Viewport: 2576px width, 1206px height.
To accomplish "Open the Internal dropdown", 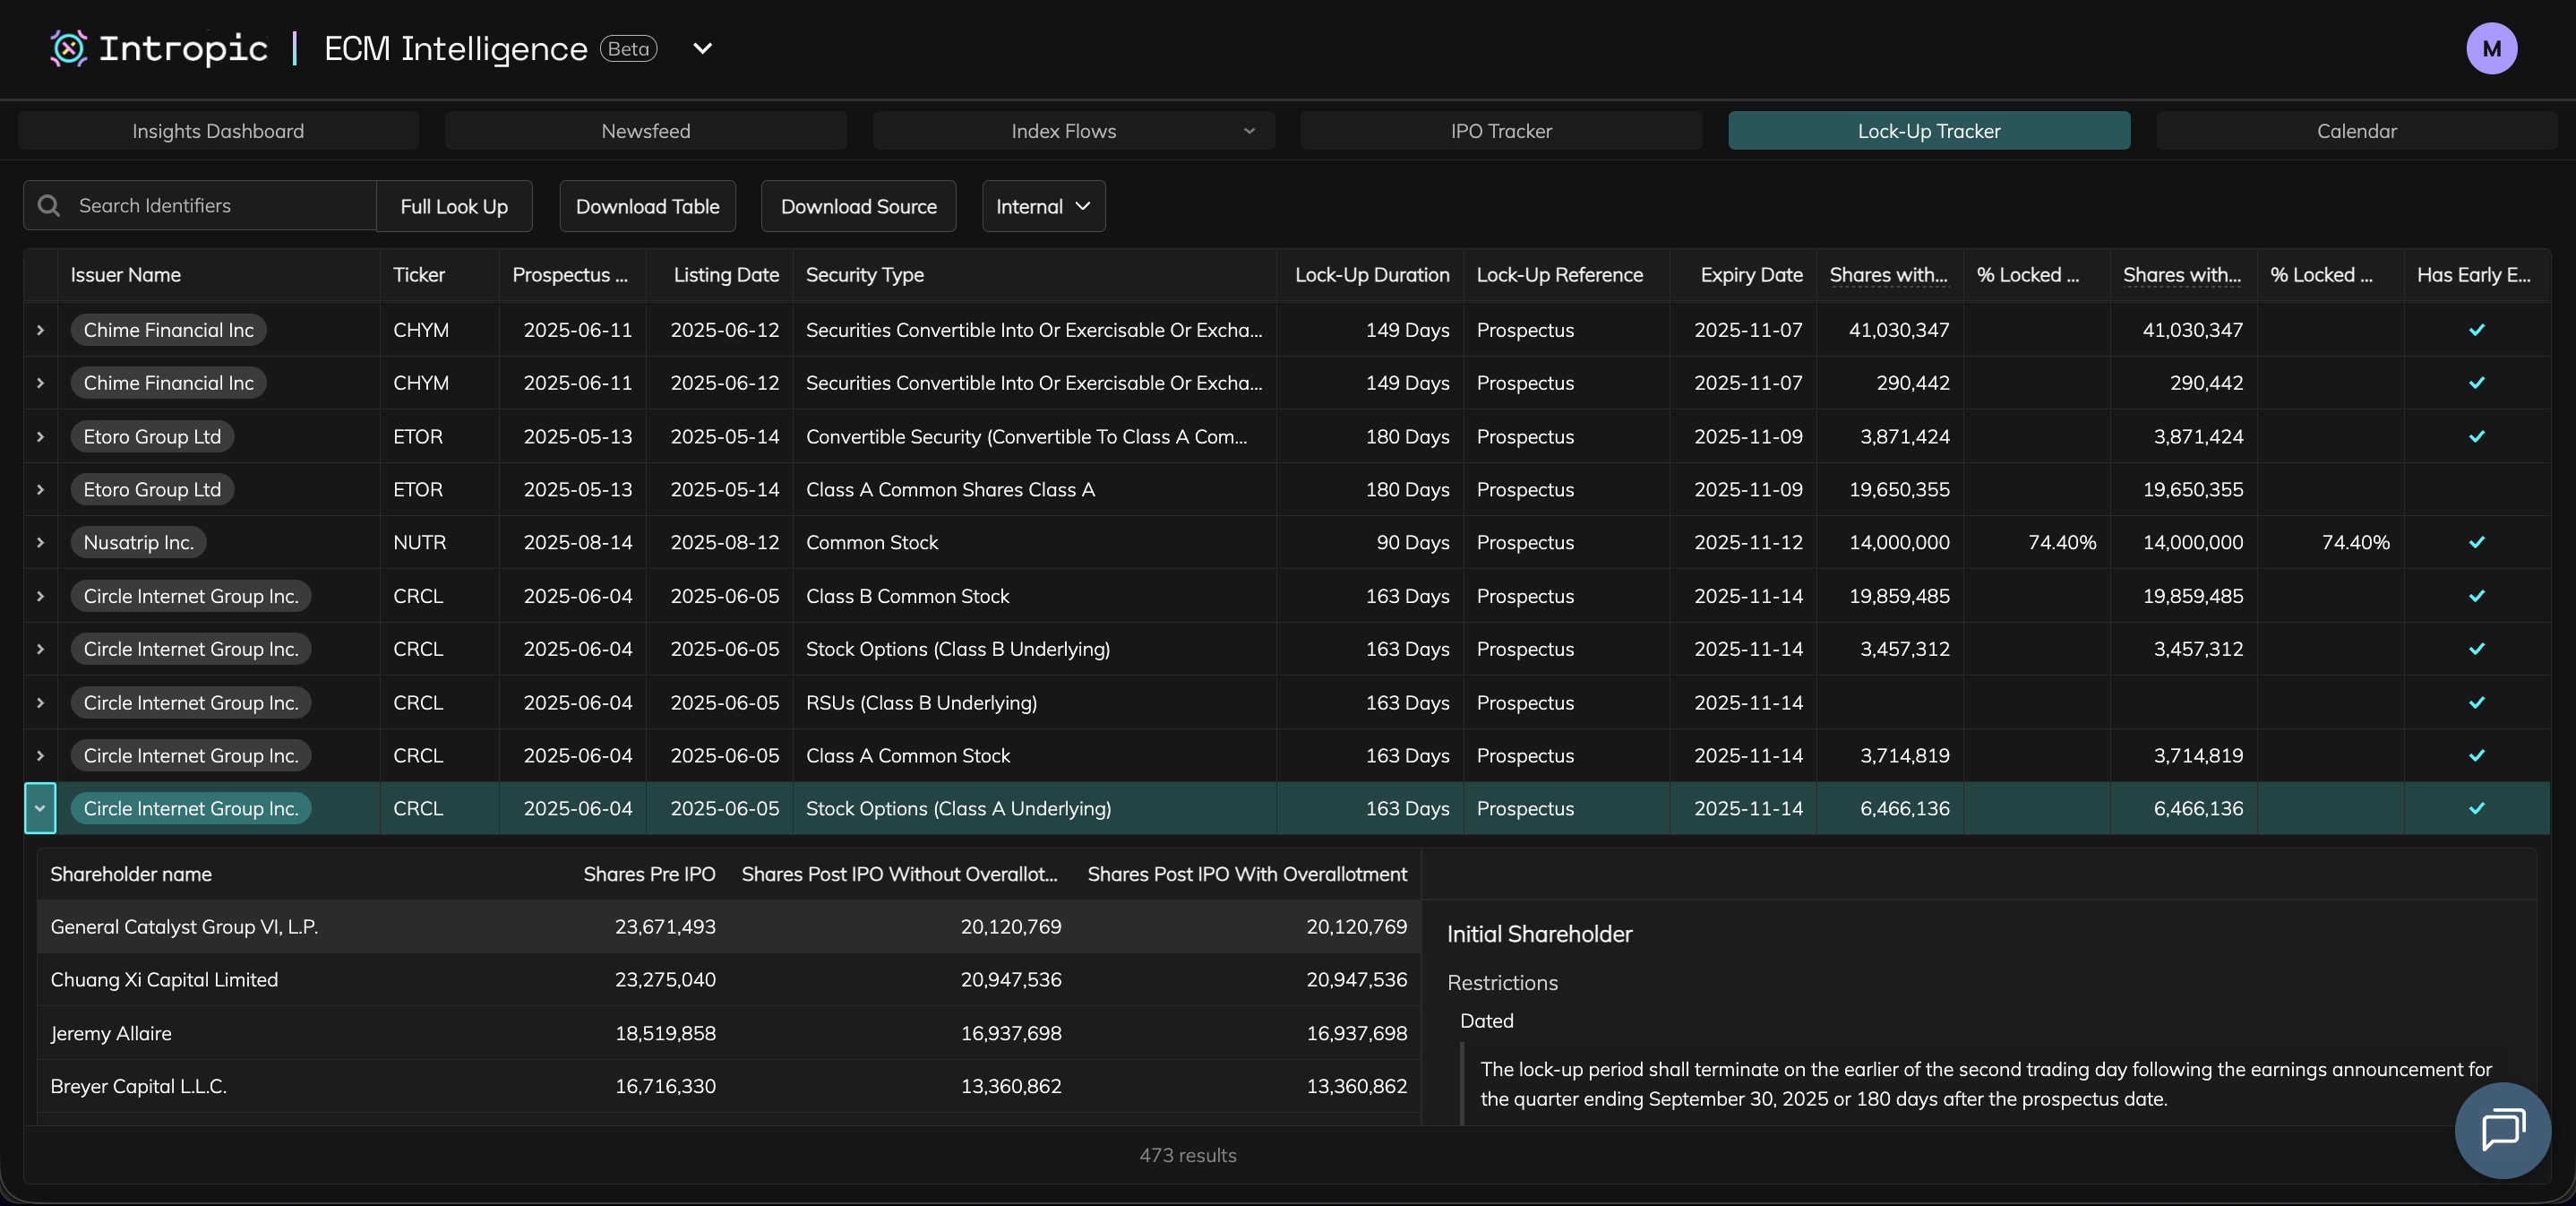I will pos(1043,206).
